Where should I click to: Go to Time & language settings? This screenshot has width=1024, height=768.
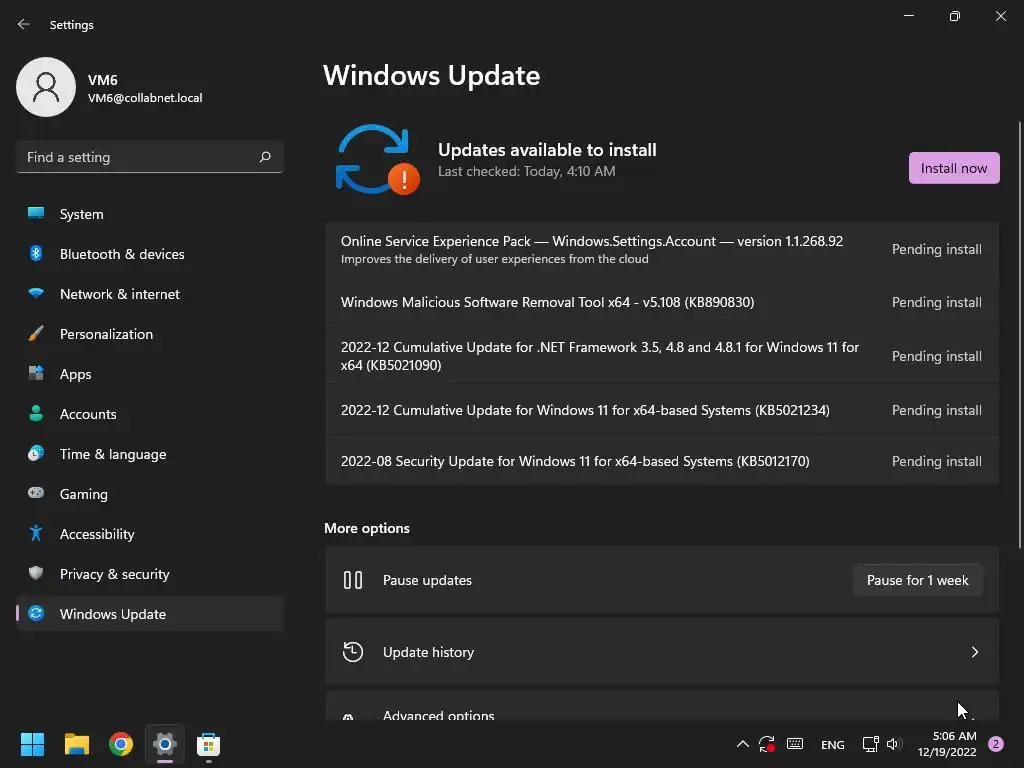pyautogui.click(x=150, y=454)
